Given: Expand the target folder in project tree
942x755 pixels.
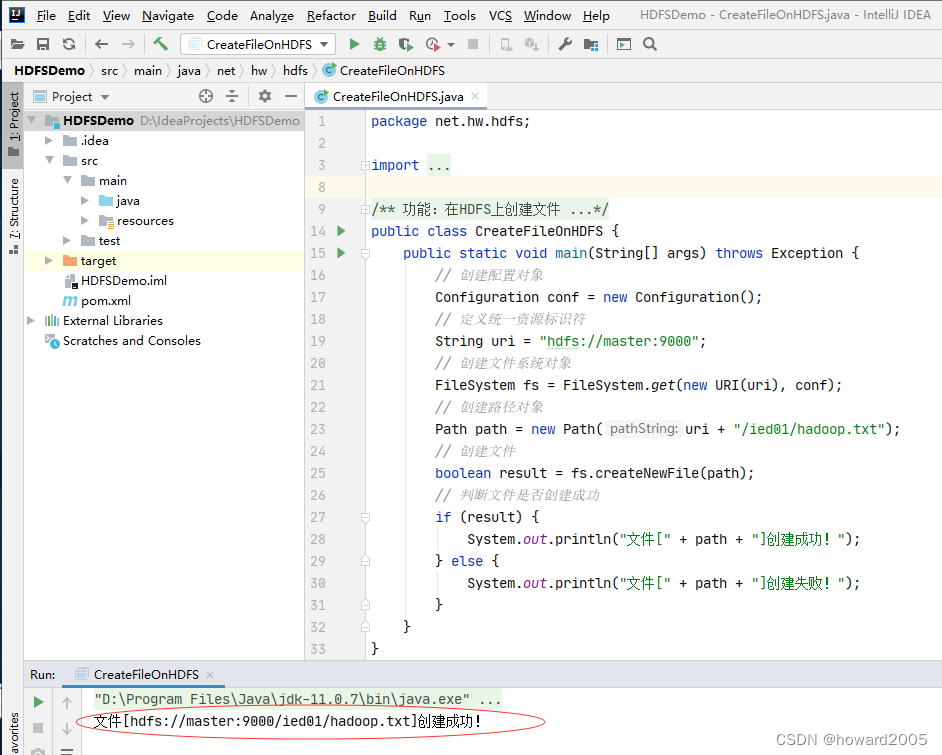Looking at the screenshot, I should click(49, 261).
